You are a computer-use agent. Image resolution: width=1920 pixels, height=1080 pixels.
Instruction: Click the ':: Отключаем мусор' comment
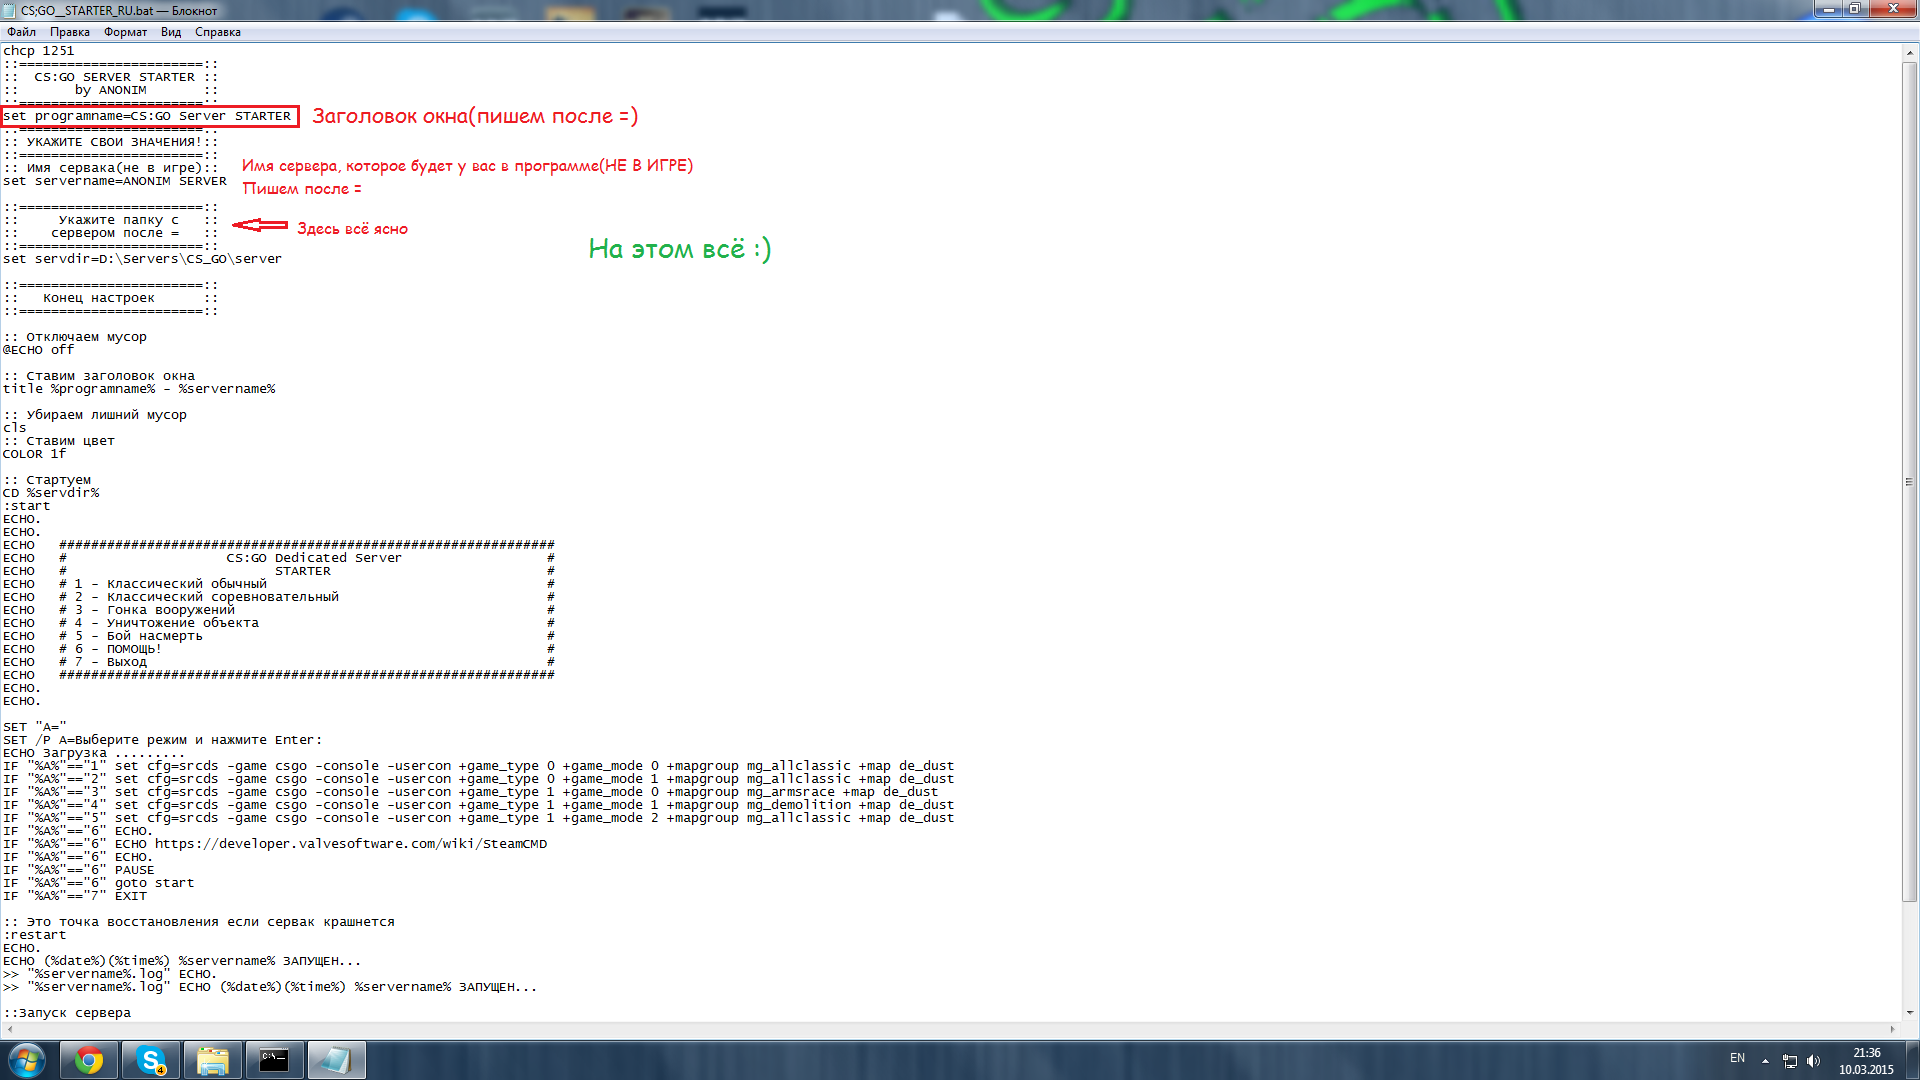pyautogui.click(x=75, y=337)
